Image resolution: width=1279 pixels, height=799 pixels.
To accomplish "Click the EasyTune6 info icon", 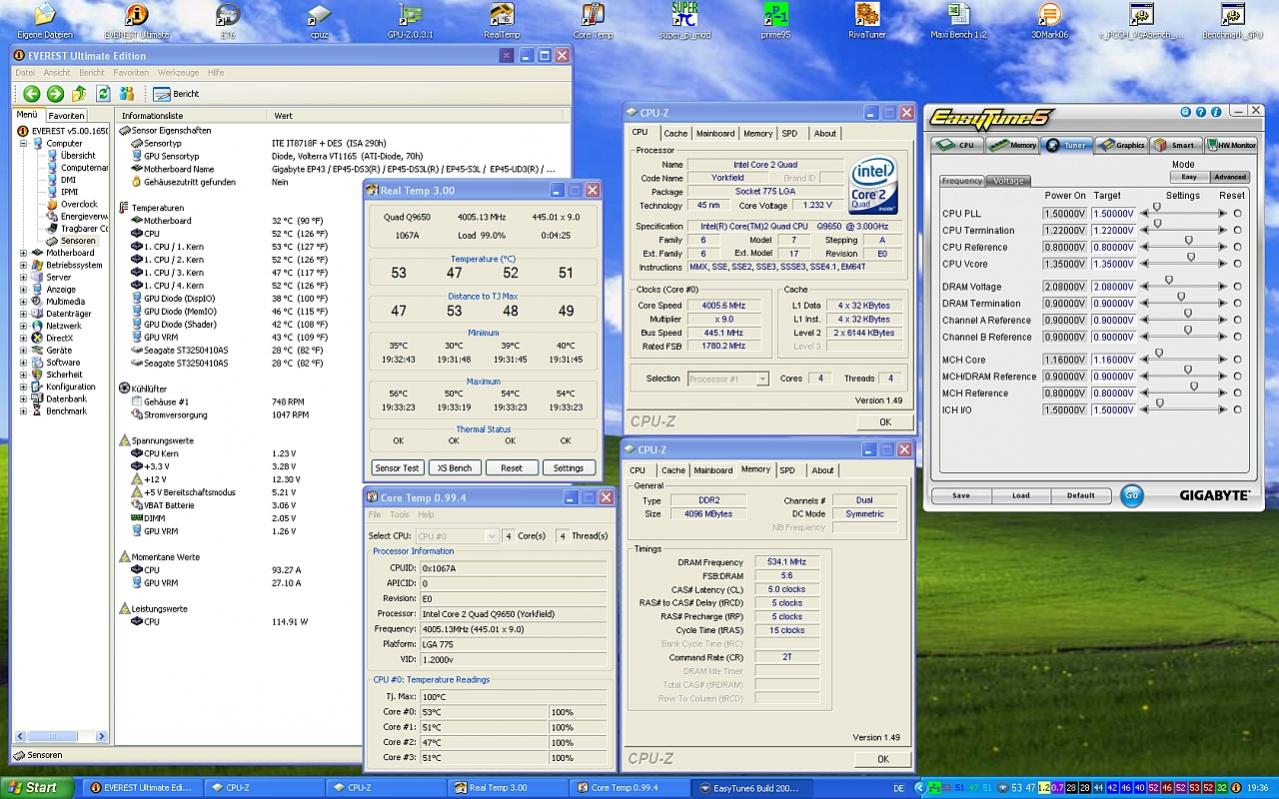I will (1216, 112).
